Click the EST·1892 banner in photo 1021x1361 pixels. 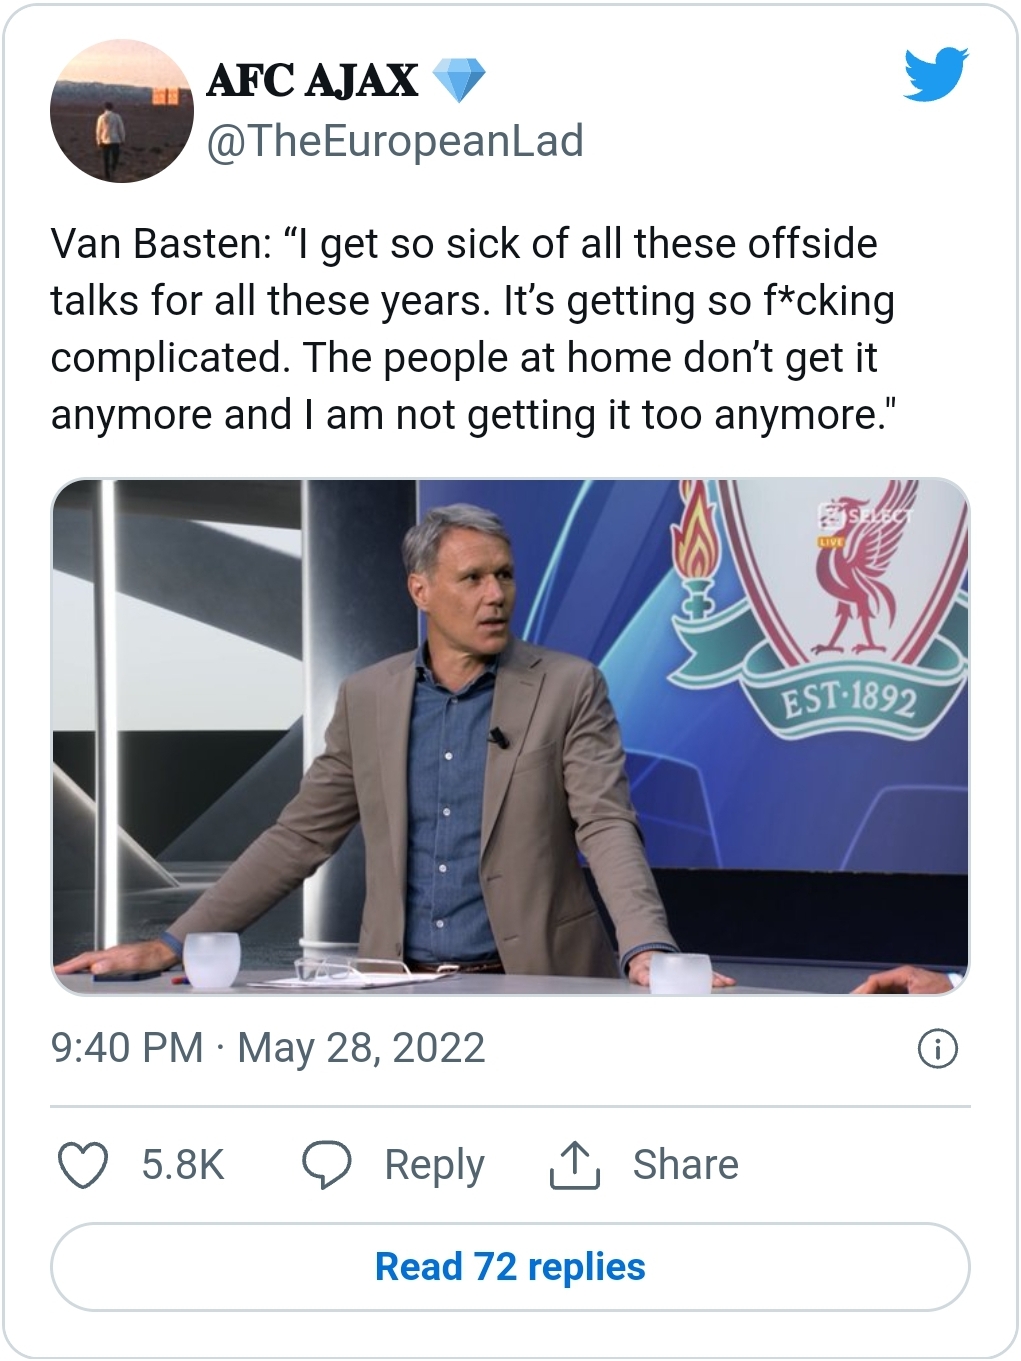point(848,697)
